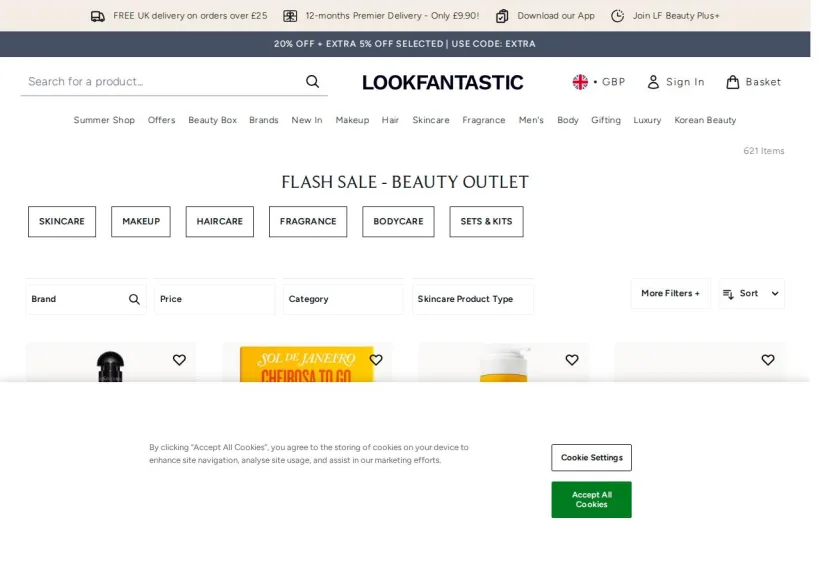
Task: Open the Skincare navigation menu
Action: coord(431,120)
